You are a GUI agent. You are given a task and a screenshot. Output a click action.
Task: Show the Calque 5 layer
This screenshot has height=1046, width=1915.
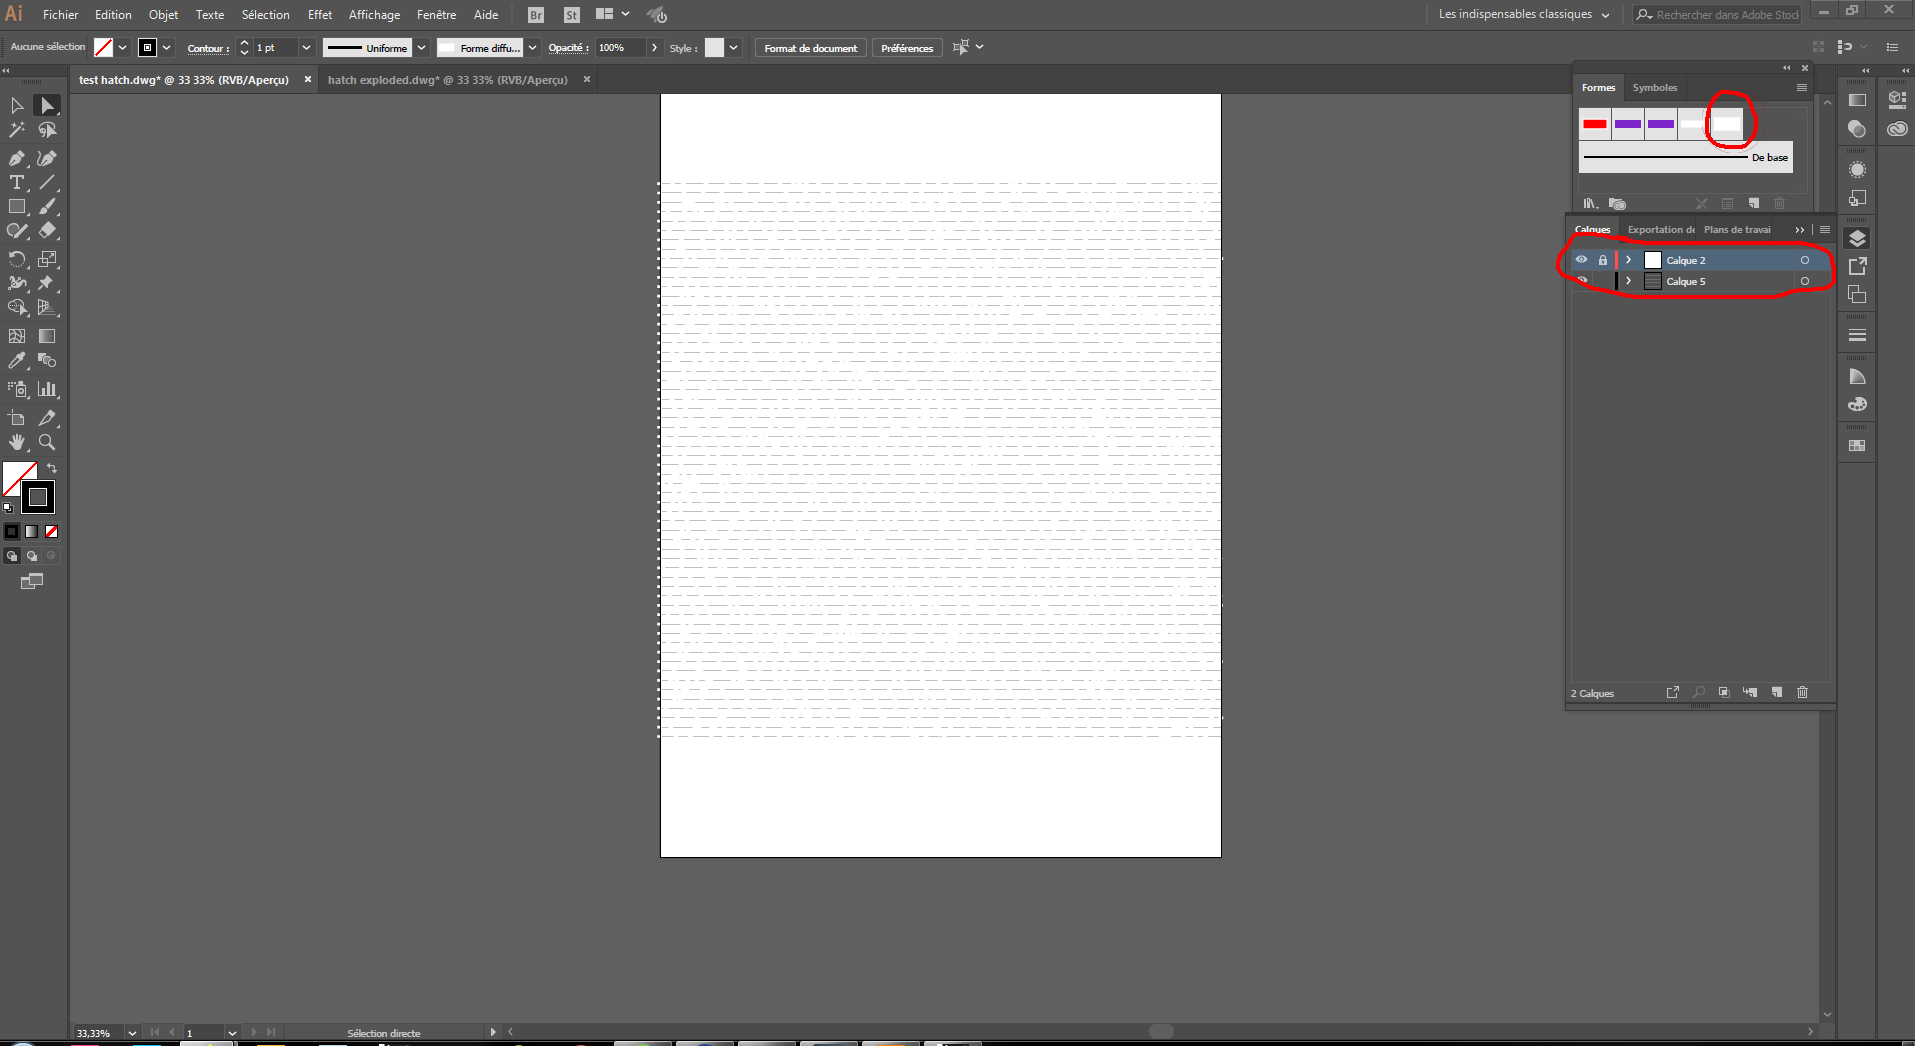[x=1583, y=281]
